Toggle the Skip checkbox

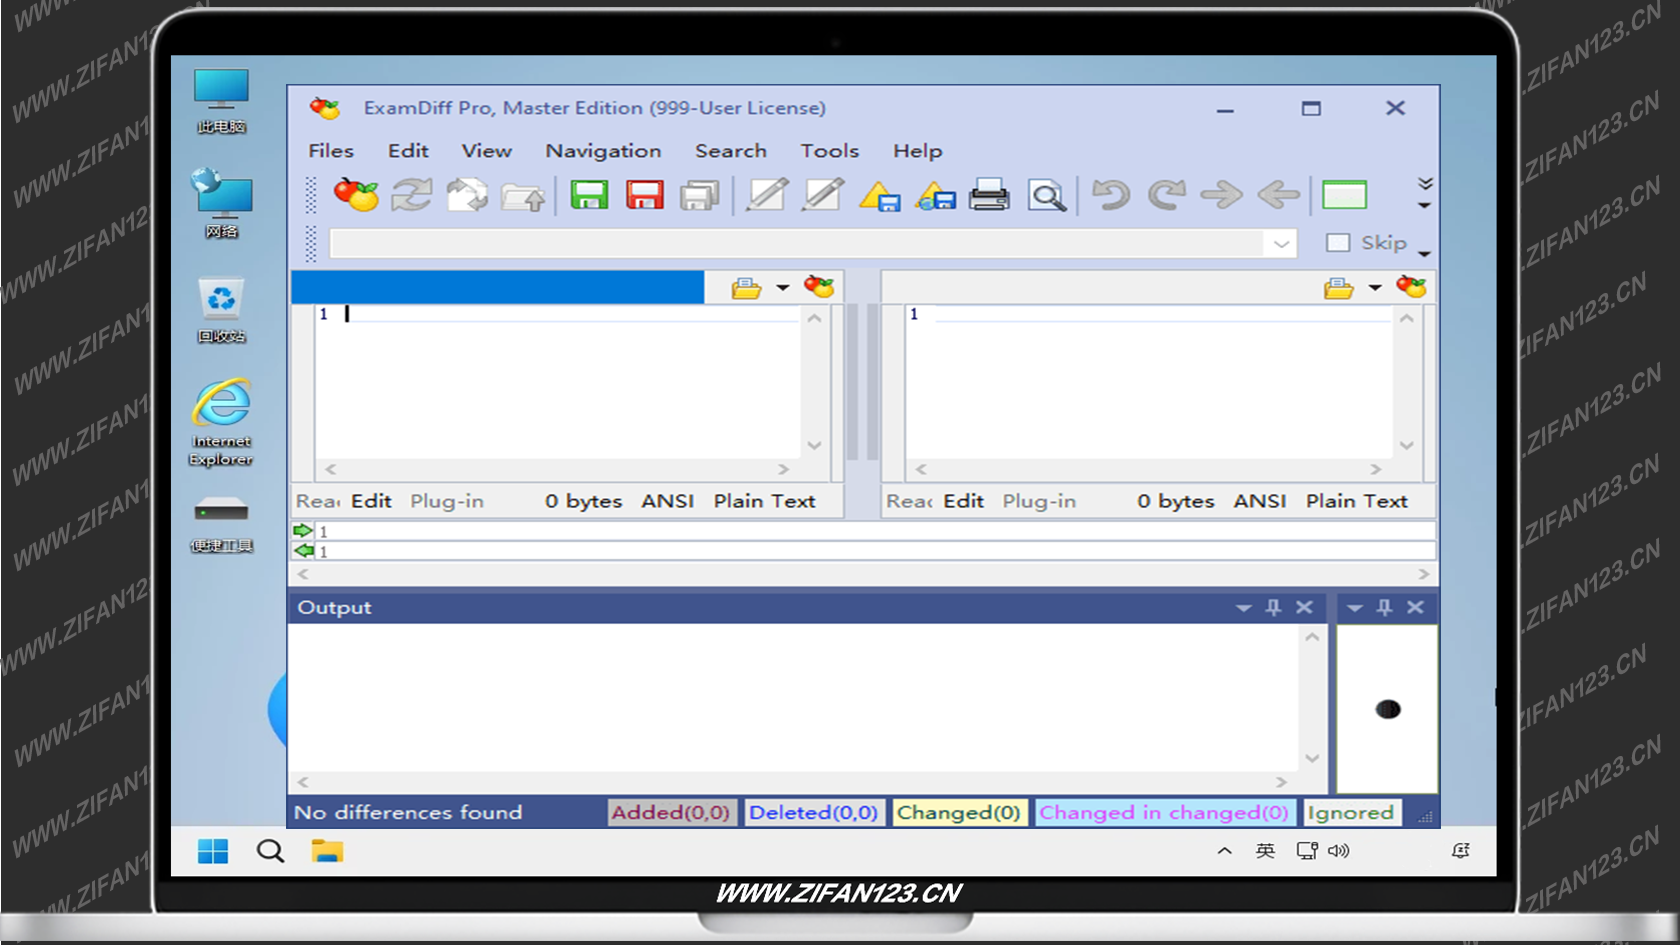point(1337,243)
